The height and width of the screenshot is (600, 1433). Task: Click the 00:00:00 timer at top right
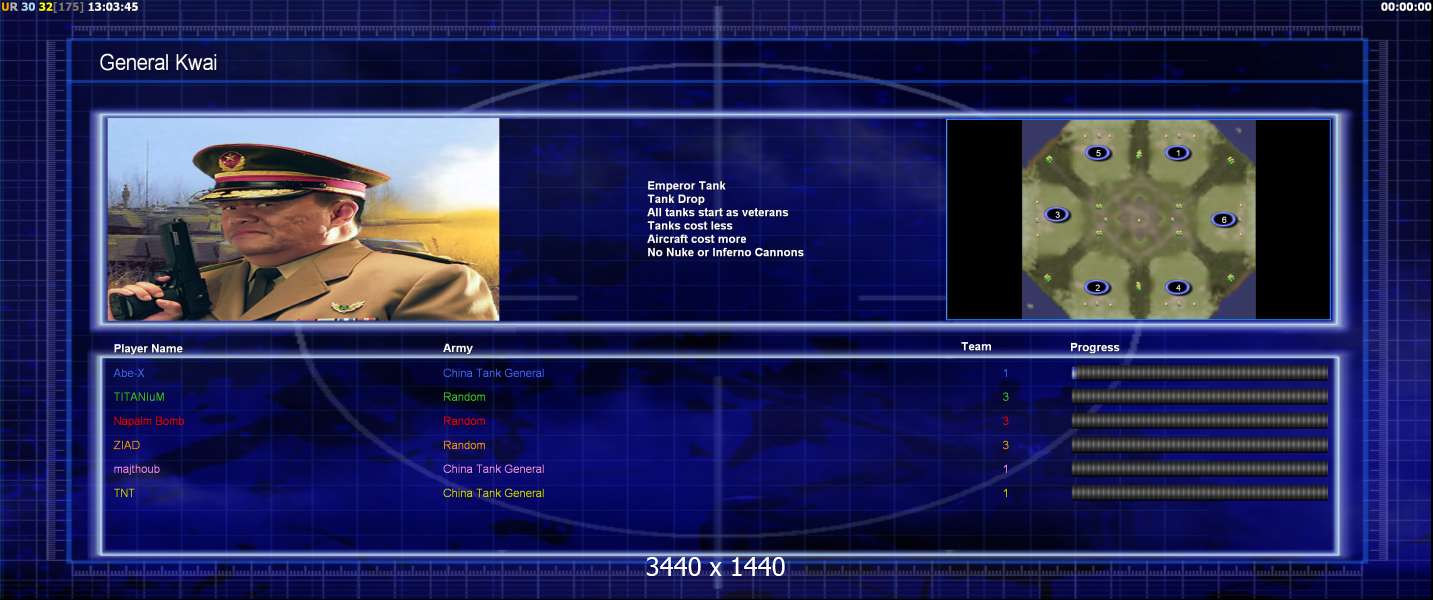pos(1406,7)
